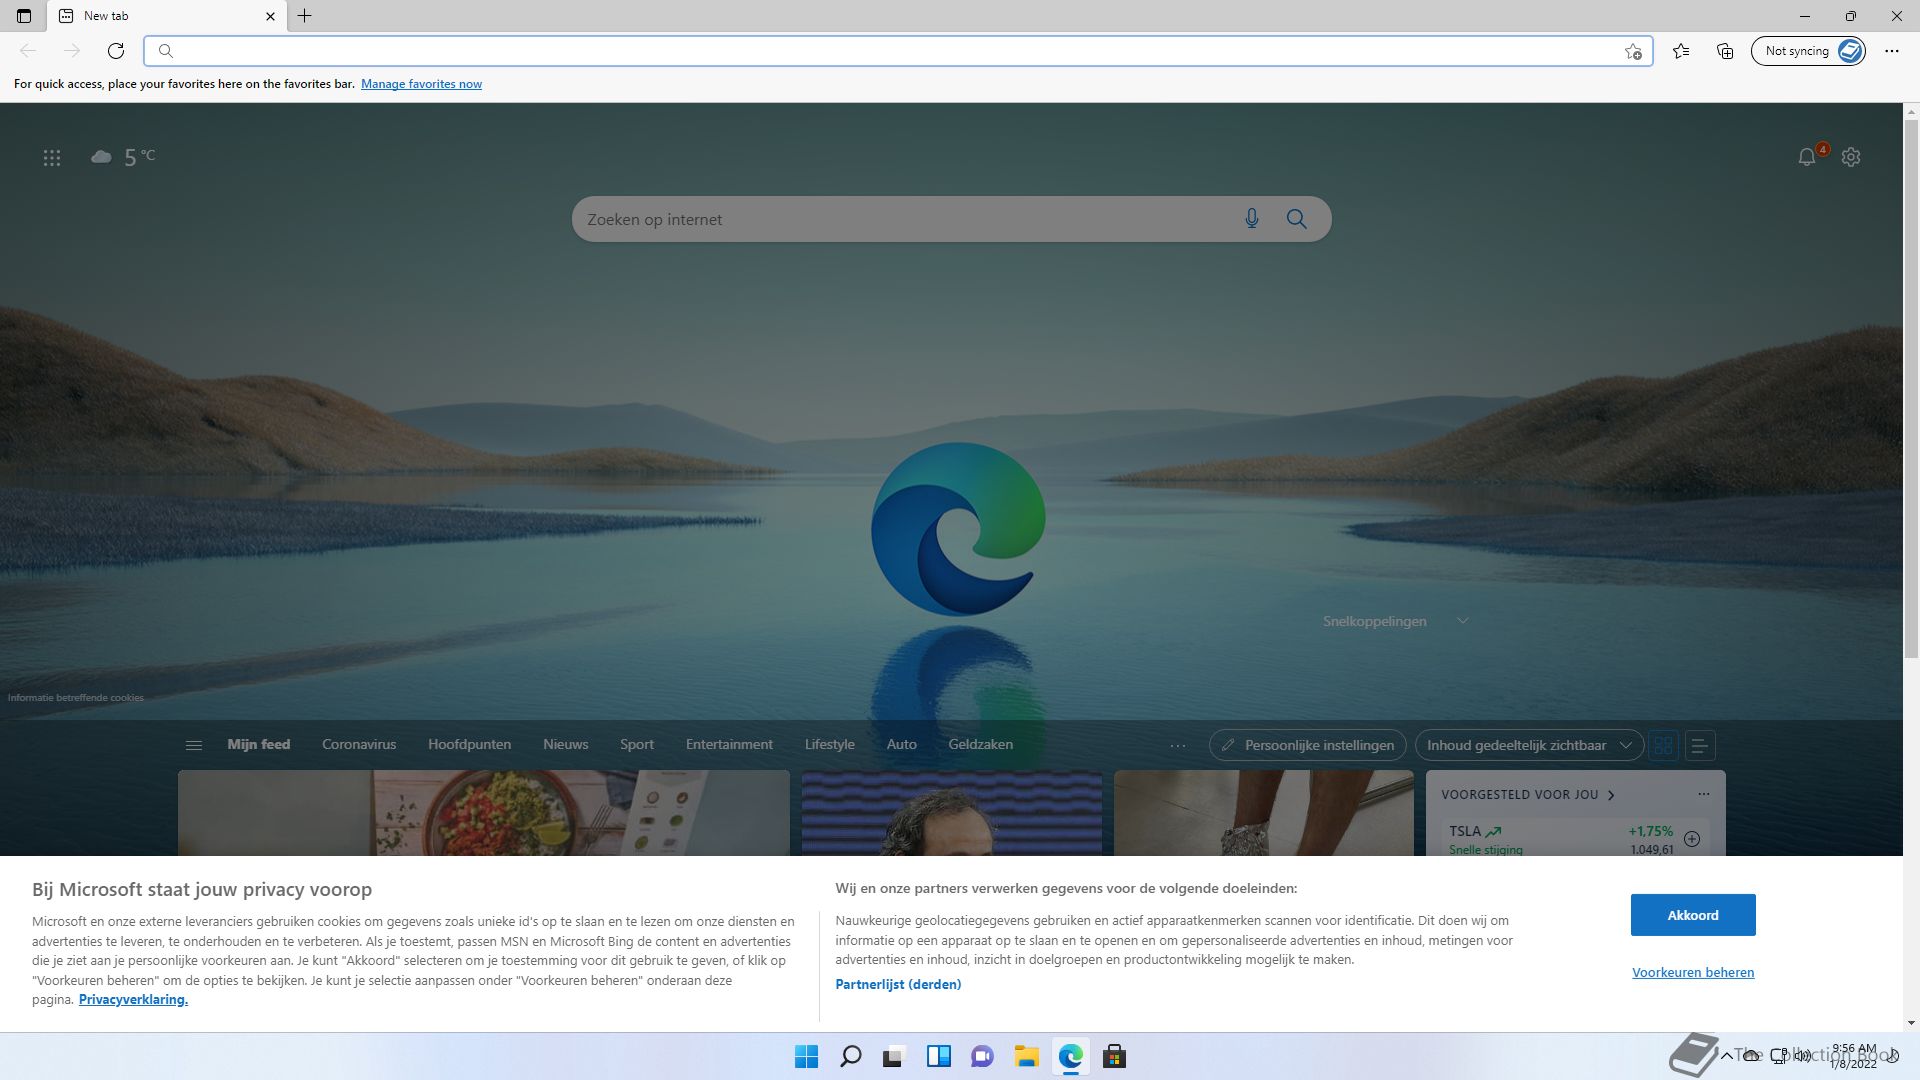Expand Voorgesteld voor jou chevron
The width and height of the screenshot is (1920, 1080).
[1611, 795]
